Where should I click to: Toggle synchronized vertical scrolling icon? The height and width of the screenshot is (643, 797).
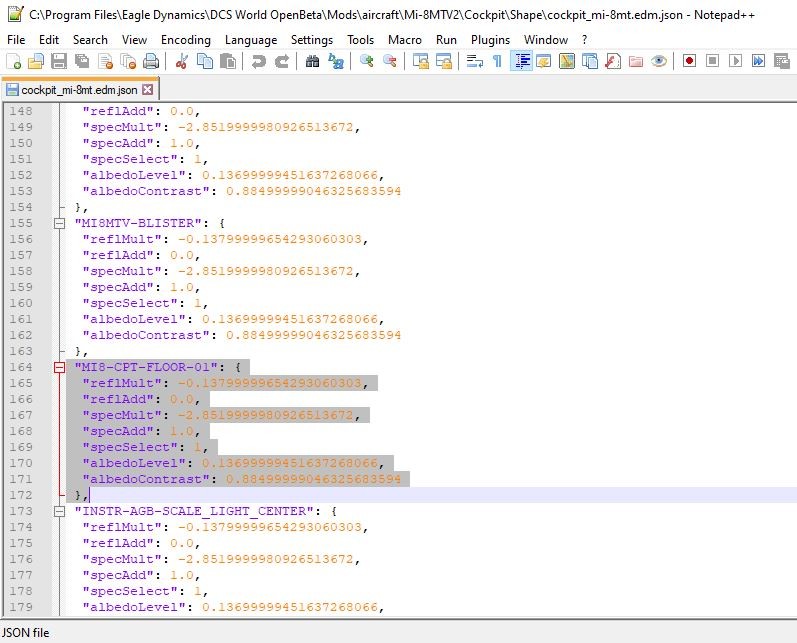tap(420, 62)
